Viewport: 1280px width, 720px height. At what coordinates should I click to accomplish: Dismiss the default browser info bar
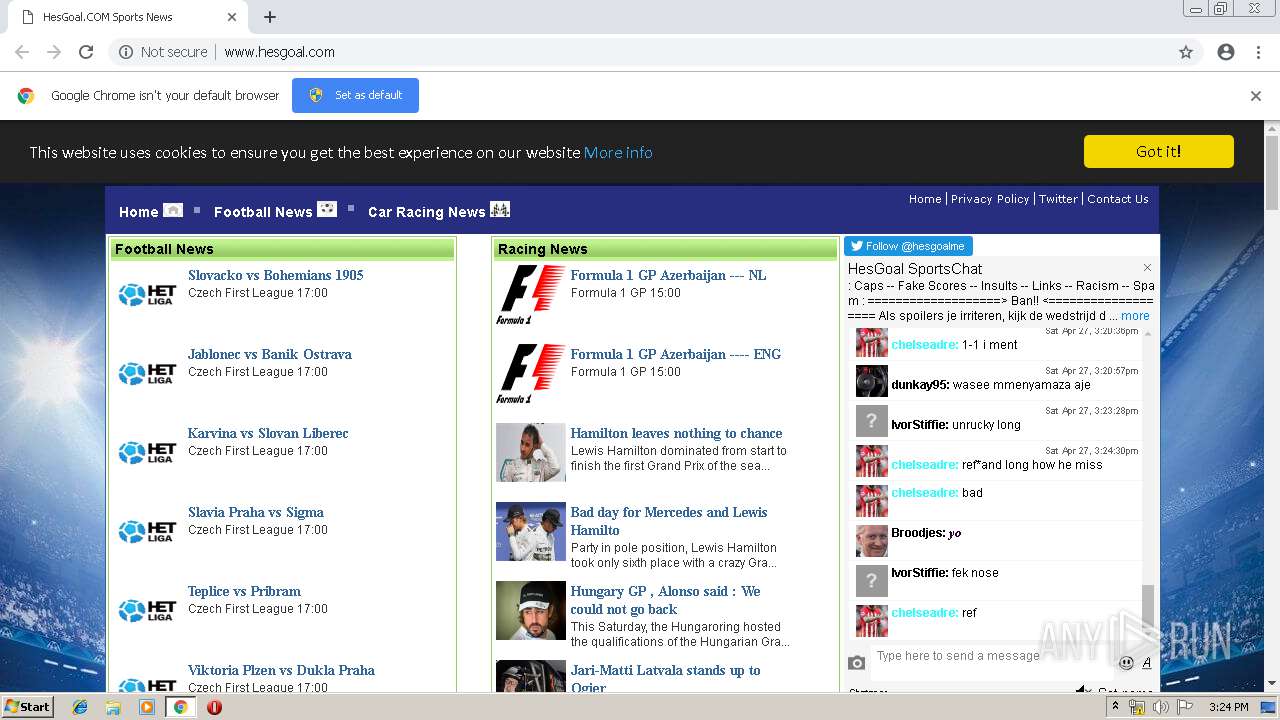pyautogui.click(x=1256, y=96)
